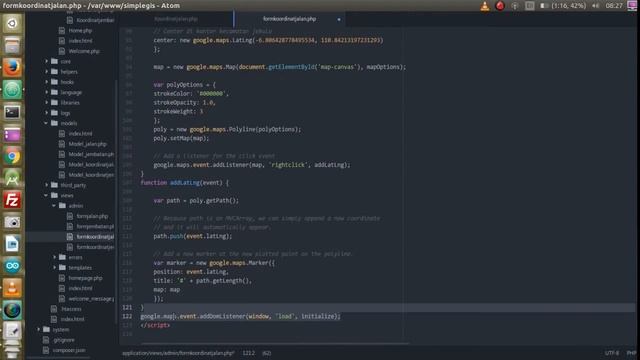This screenshot has height=360, width=640.
Task: Open the keyboard layout indicator
Action: [x=529, y=6]
